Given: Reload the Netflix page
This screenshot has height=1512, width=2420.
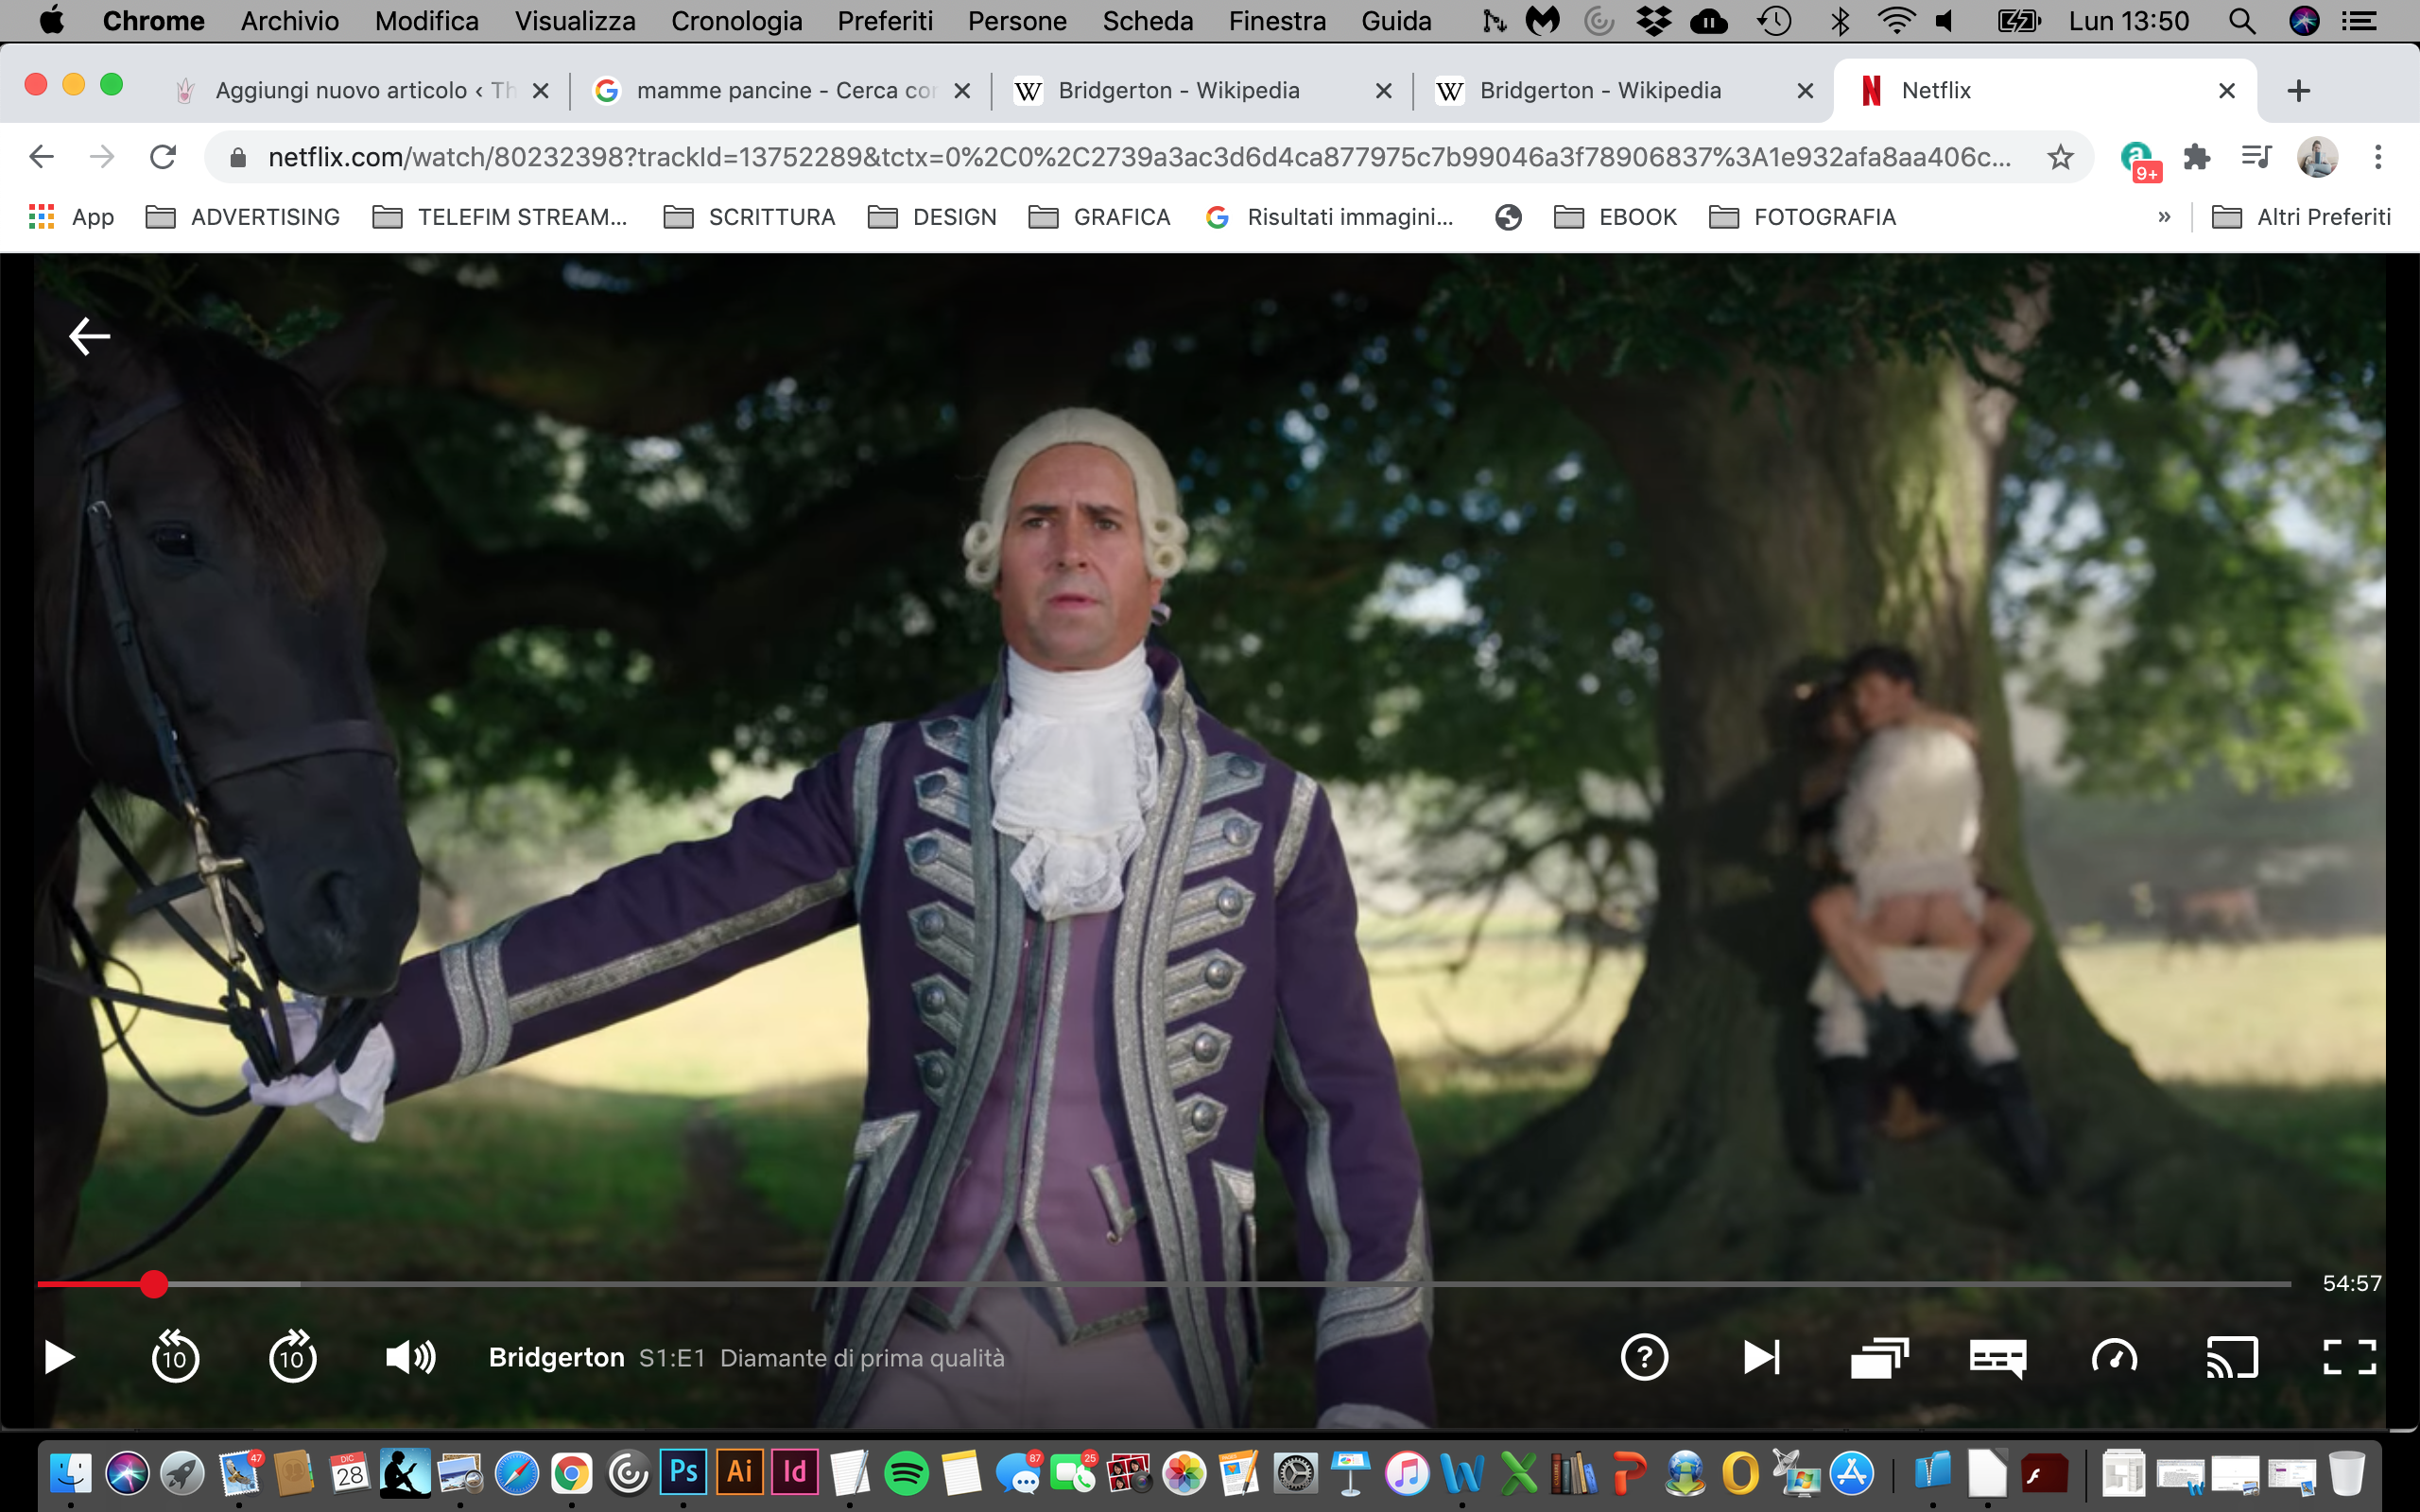Looking at the screenshot, I should point(163,157).
